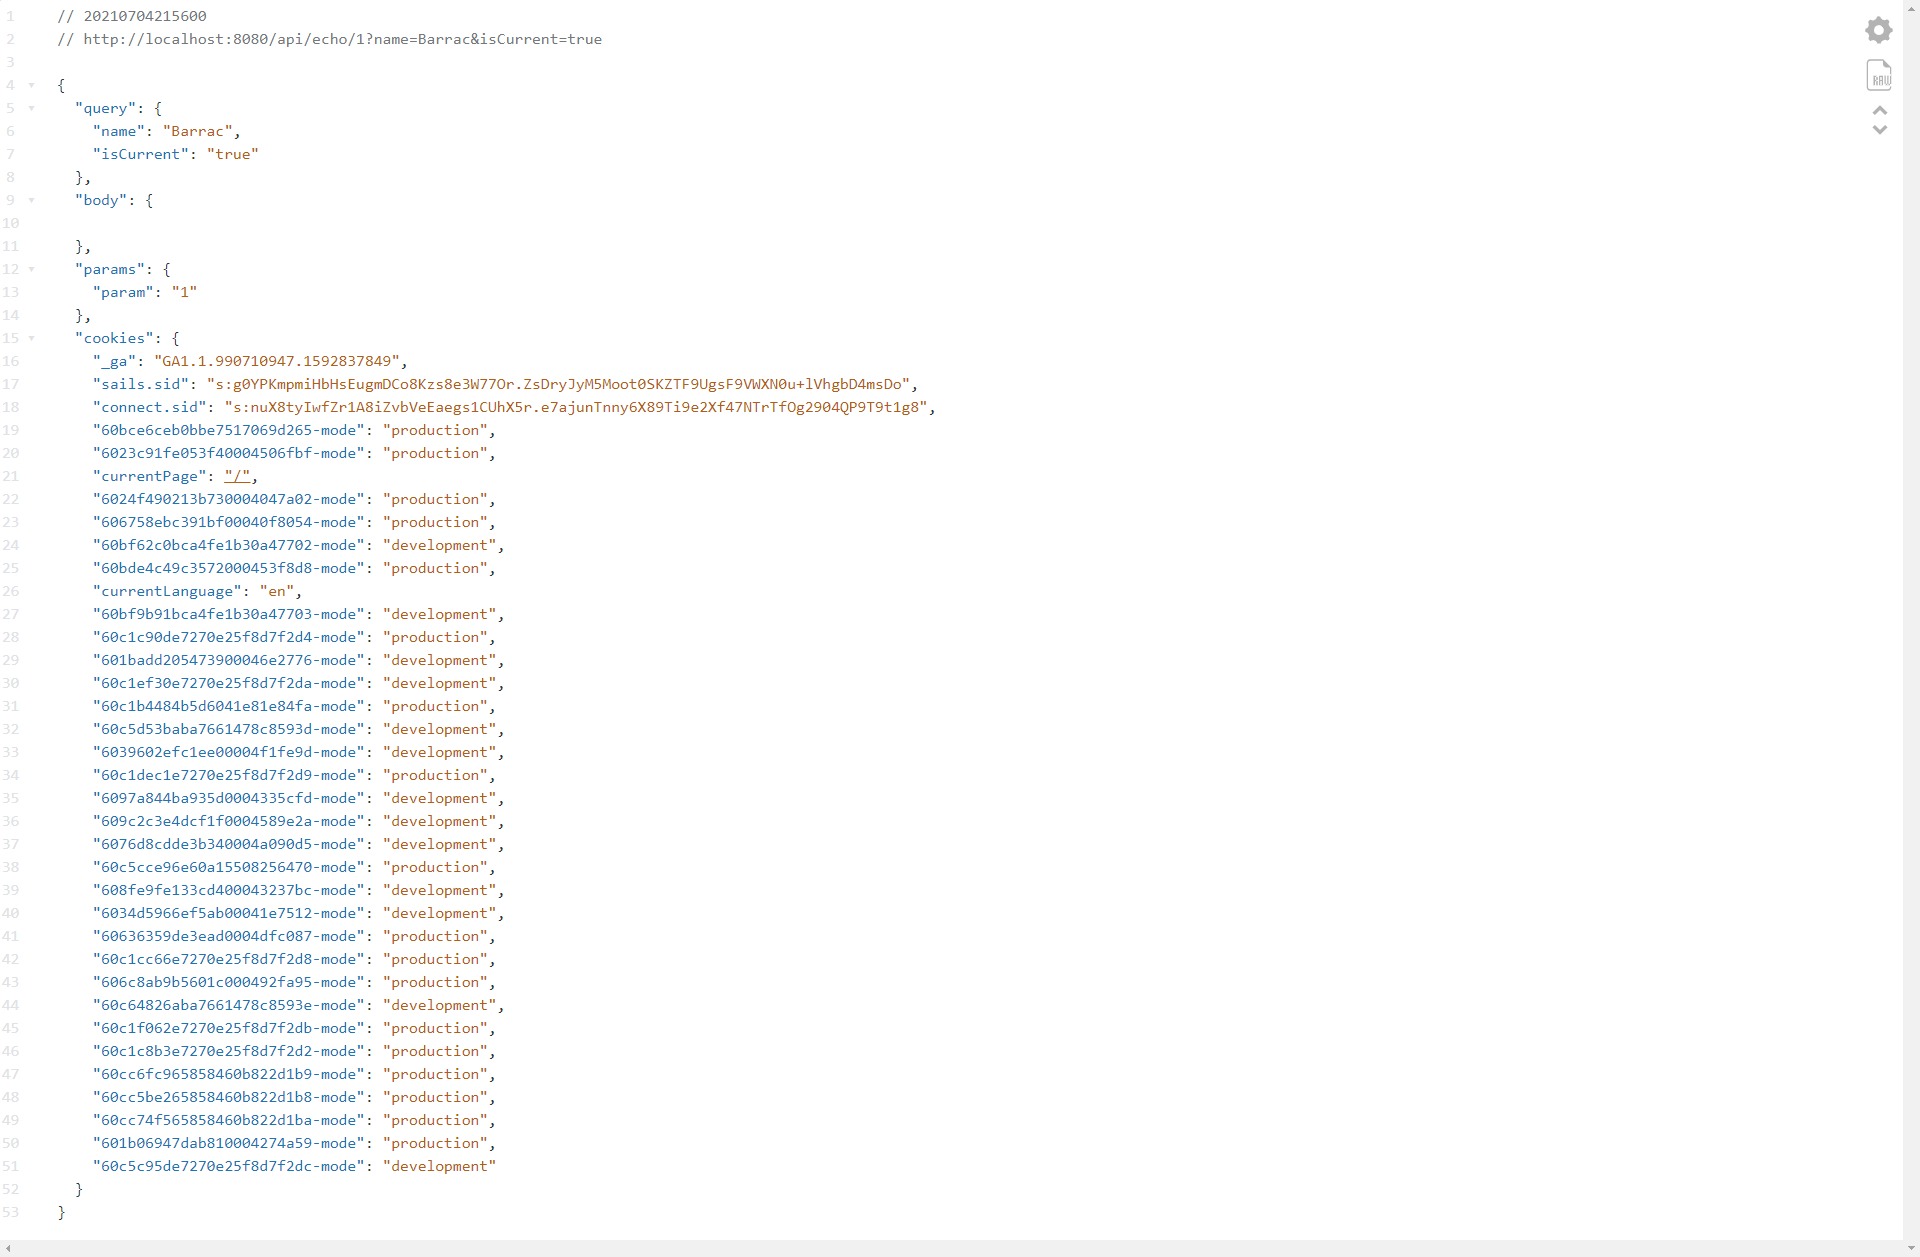Collapse all nodes with up chevron

(x=1879, y=110)
